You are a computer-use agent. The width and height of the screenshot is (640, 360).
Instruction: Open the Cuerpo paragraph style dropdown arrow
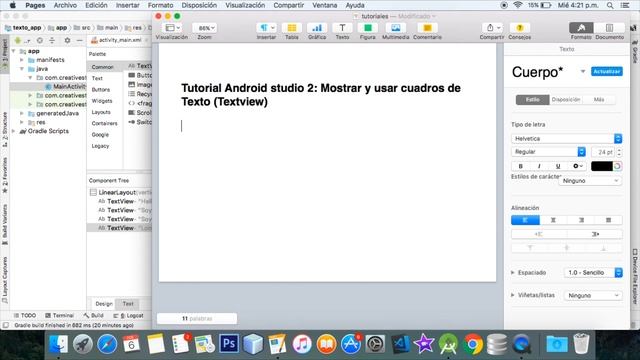click(583, 72)
